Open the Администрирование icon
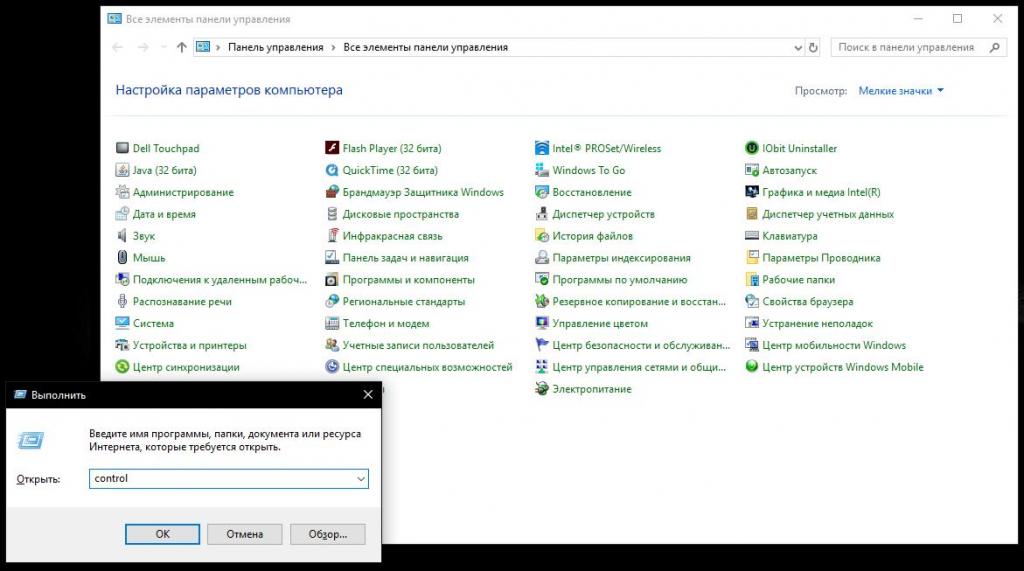 pos(122,192)
